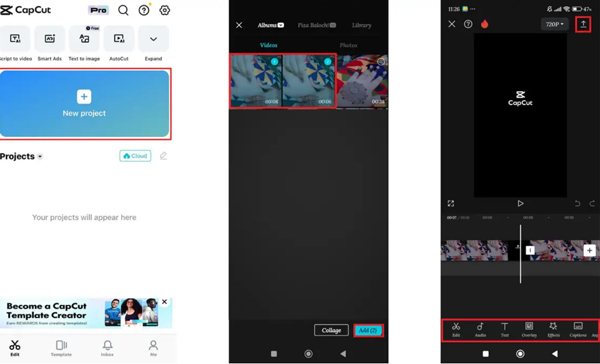Open Text to image tool
Screen dimensions: 600x364
coord(84,43)
